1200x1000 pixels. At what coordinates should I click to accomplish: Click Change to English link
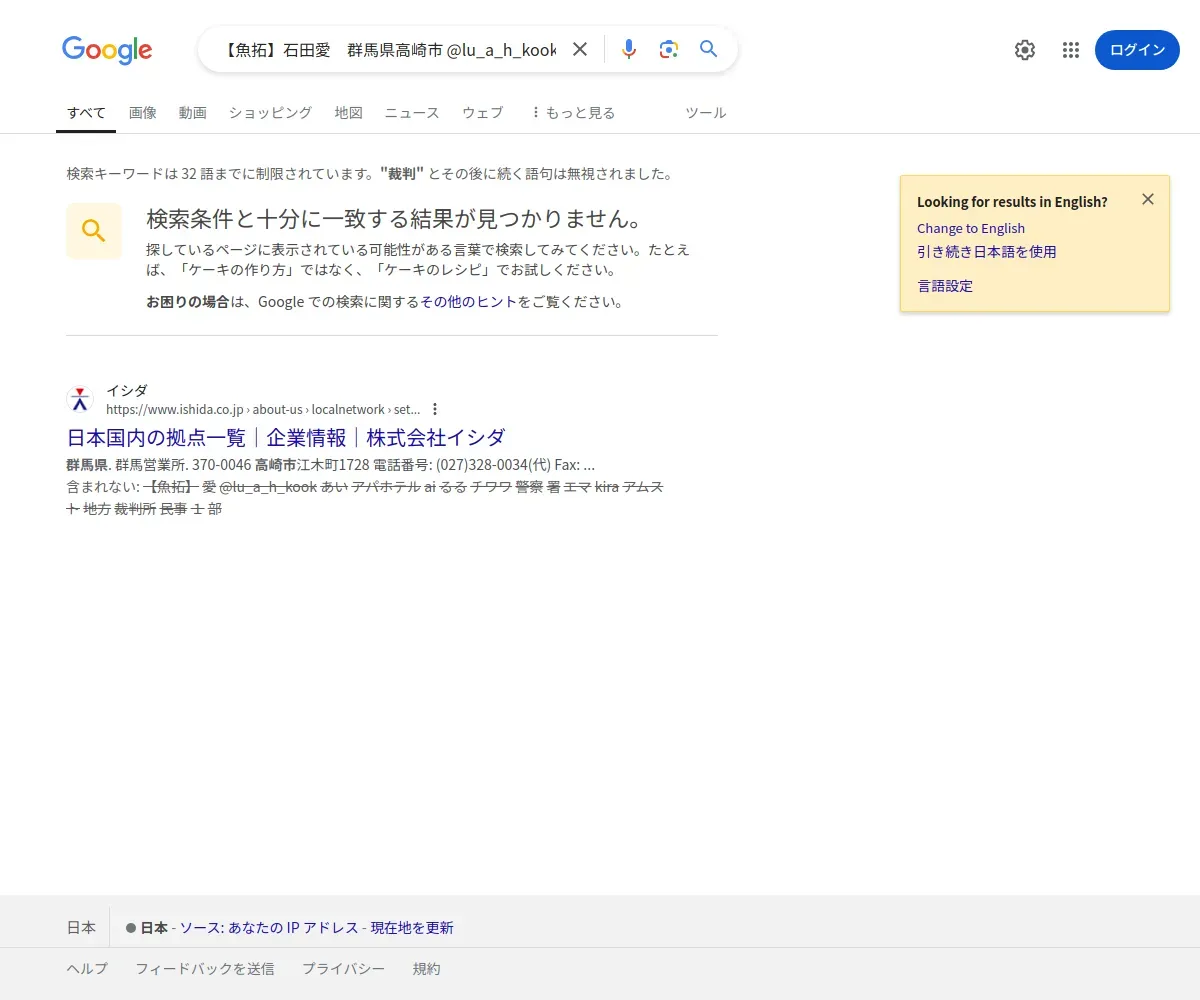(x=971, y=228)
